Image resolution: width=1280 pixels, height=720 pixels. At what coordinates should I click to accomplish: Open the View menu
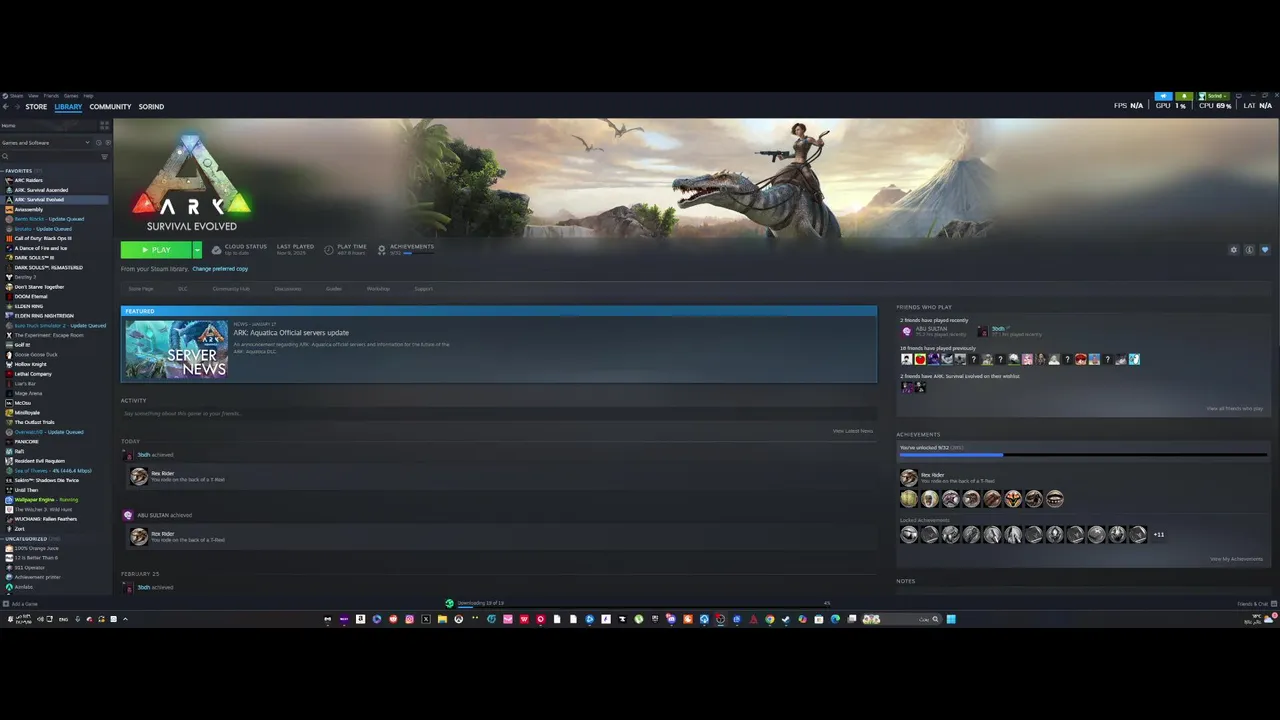33,96
